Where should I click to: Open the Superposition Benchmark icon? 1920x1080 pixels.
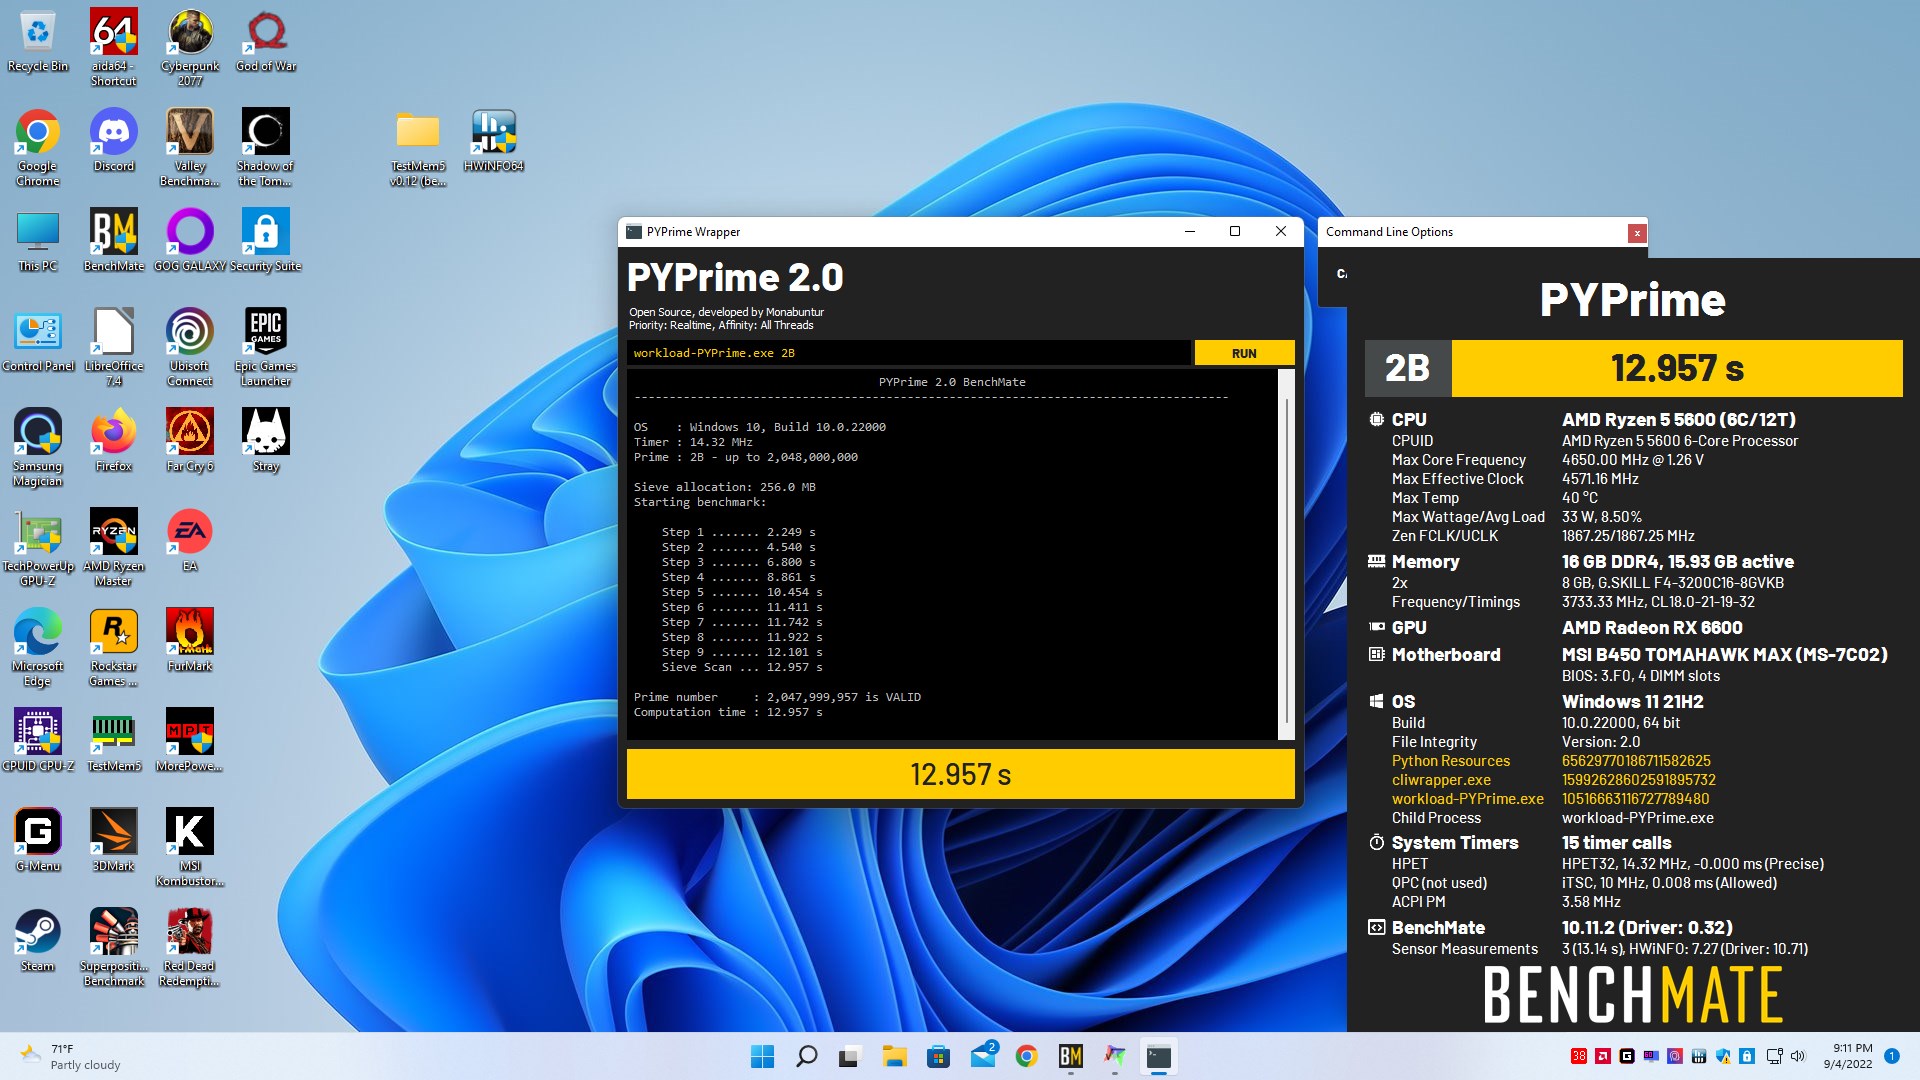(114, 948)
